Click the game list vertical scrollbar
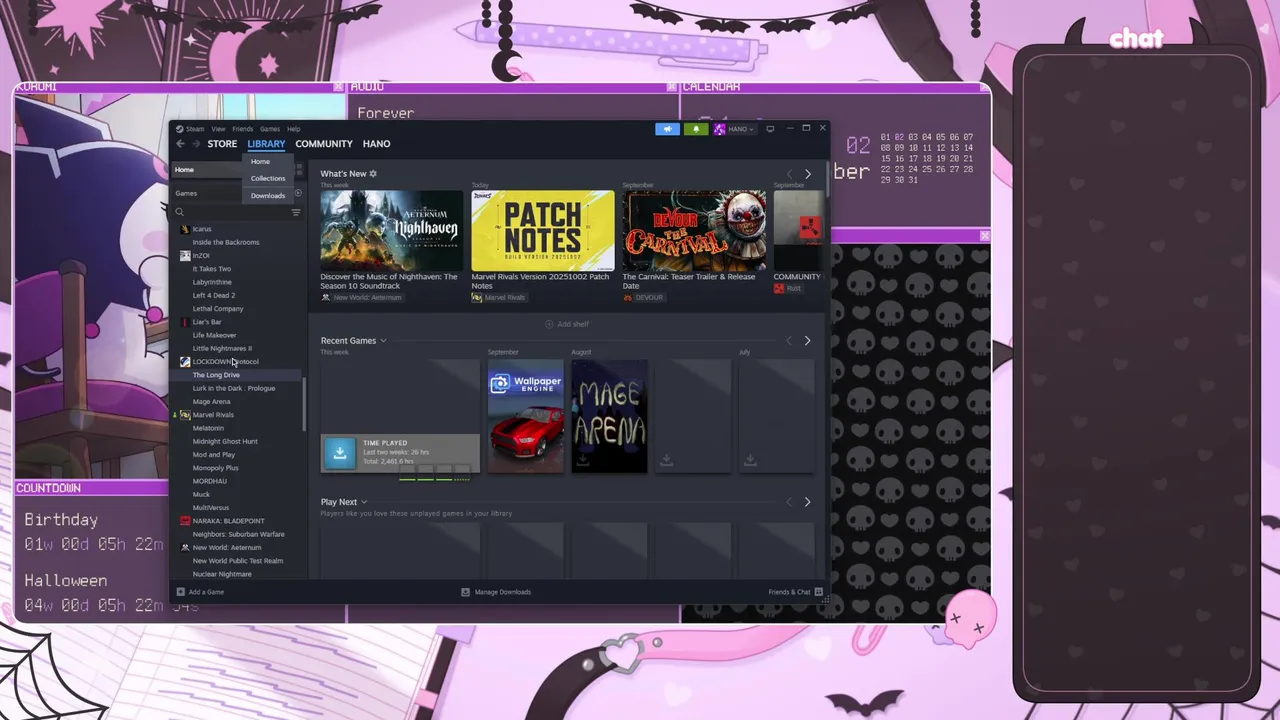The width and height of the screenshot is (1280, 720). [304, 404]
